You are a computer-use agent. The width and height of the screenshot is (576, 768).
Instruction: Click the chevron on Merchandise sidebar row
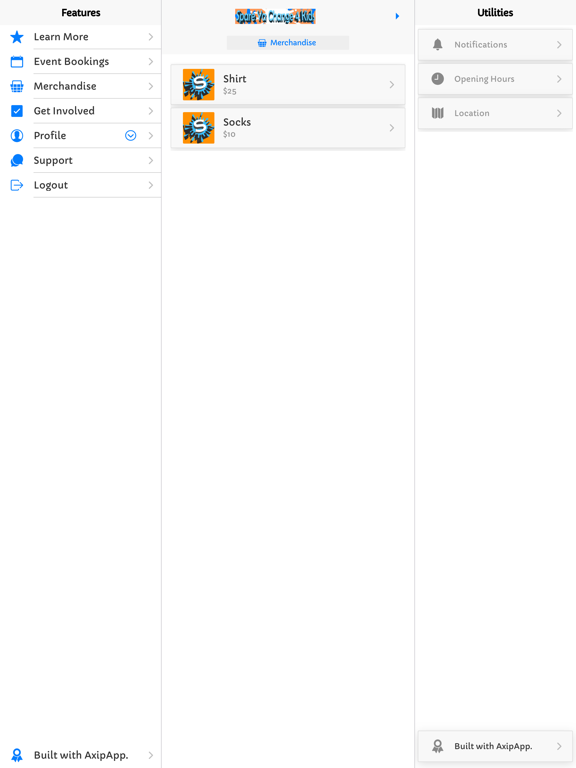pos(151,86)
